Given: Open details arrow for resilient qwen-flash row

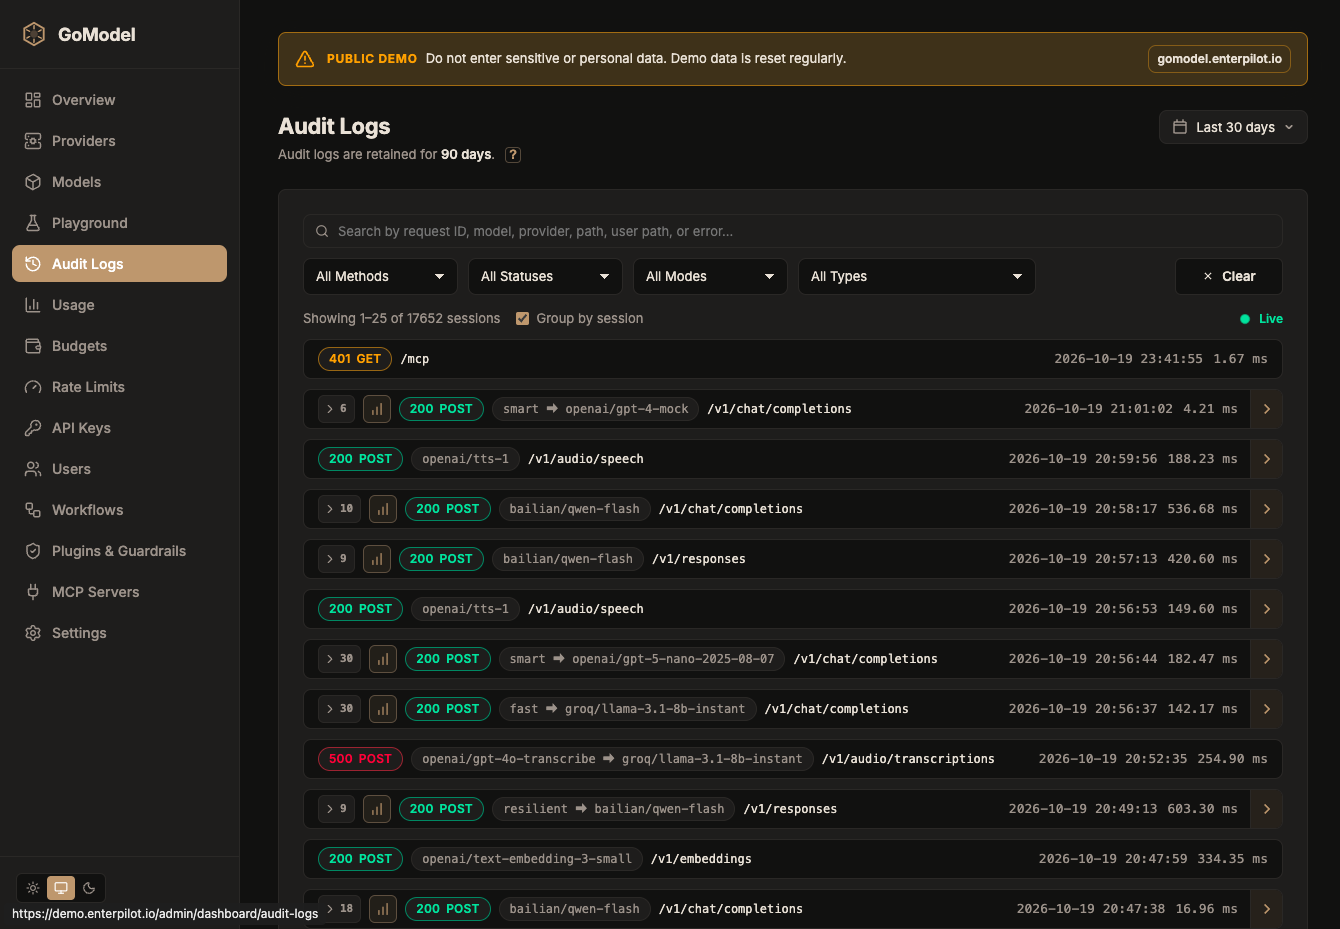Looking at the screenshot, I should coord(1267,809).
